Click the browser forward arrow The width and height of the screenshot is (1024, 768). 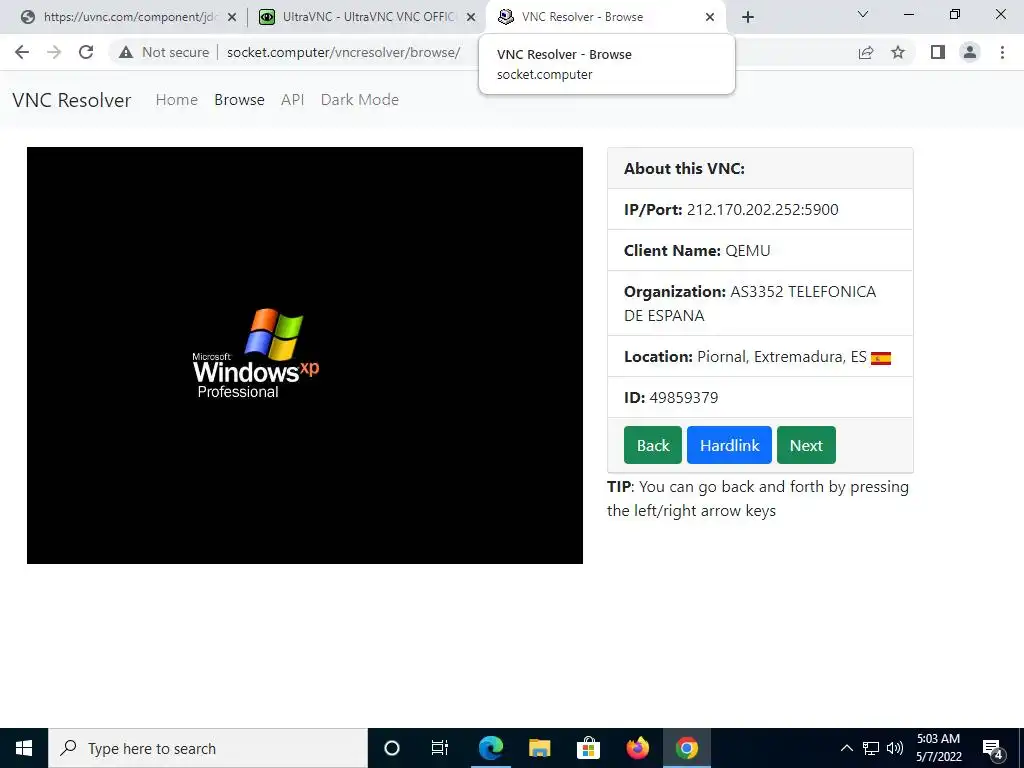54,52
